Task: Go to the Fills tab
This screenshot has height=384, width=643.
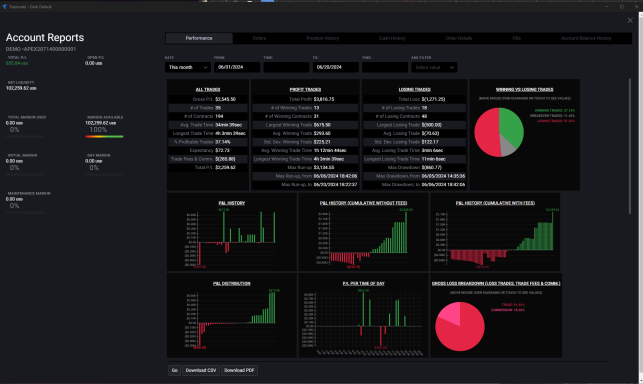Action: [x=516, y=38]
